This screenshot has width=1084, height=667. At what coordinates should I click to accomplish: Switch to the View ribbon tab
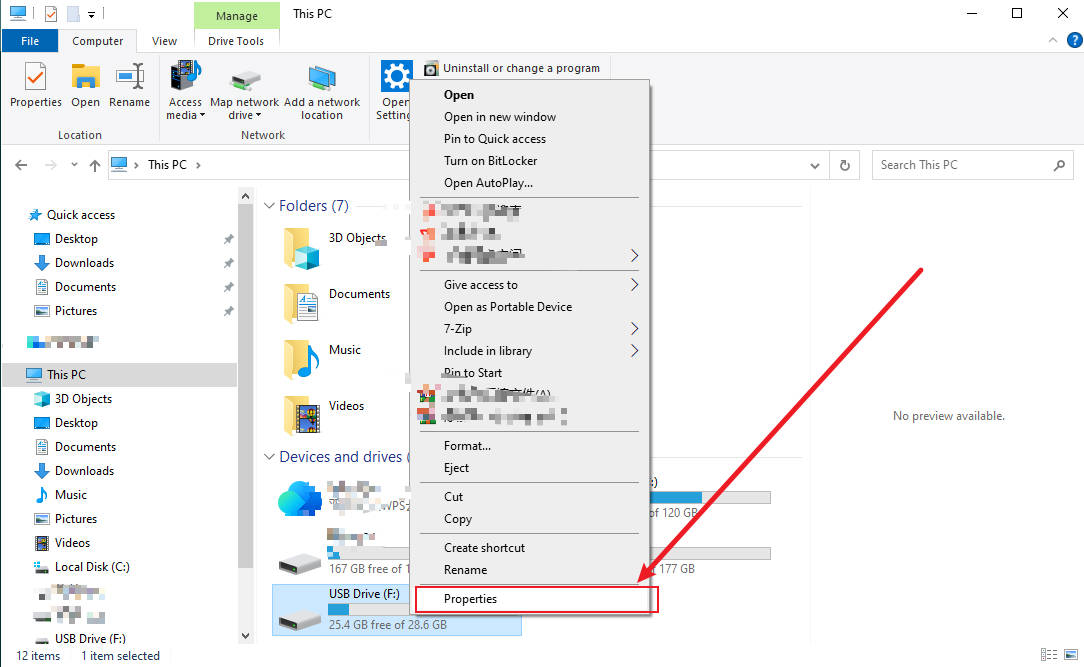(164, 41)
